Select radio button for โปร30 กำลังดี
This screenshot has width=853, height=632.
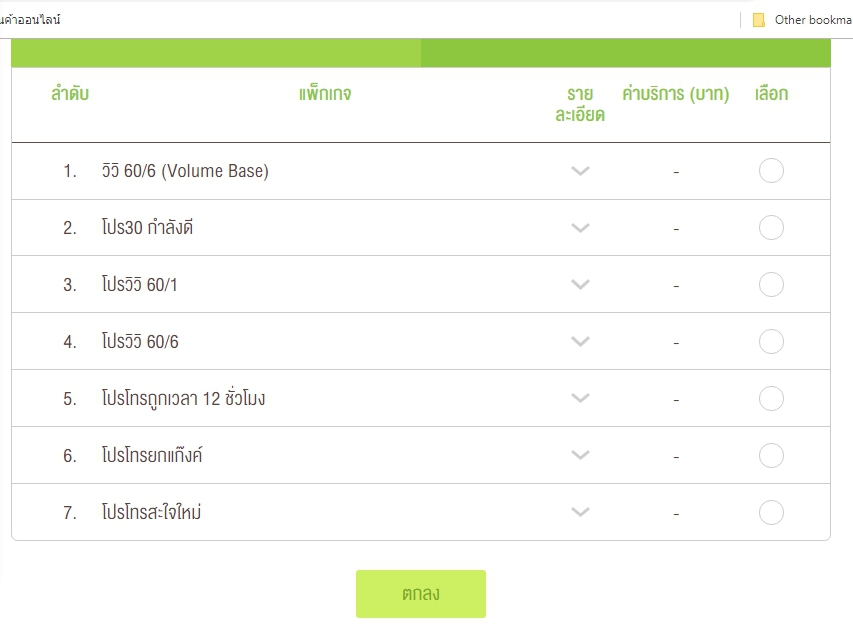771,228
